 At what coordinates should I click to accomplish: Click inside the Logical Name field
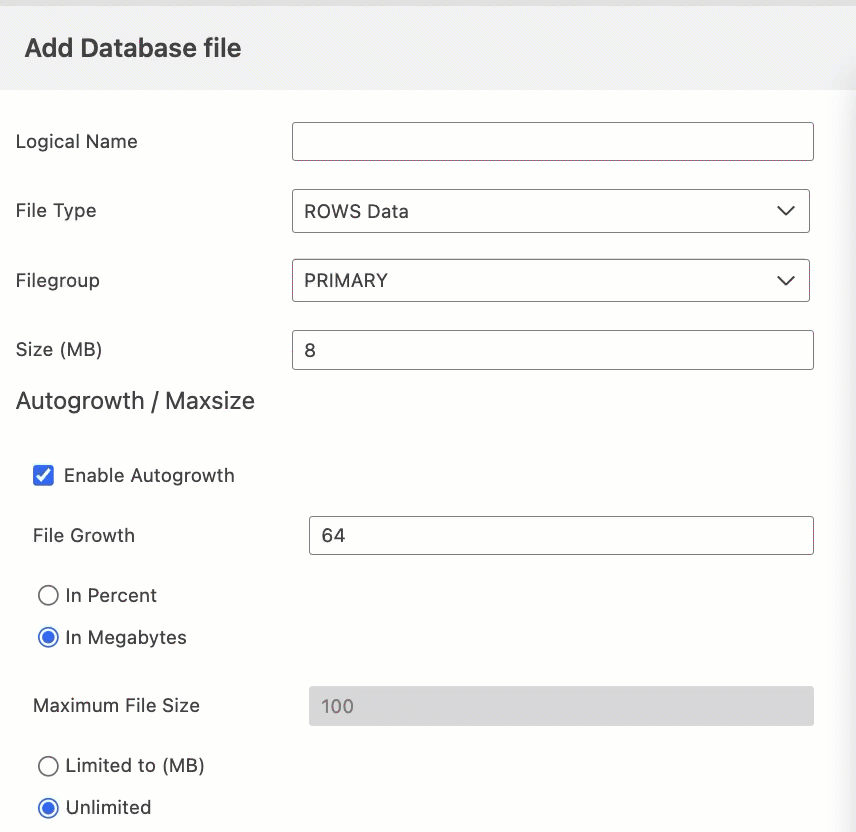tap(552, 141)
